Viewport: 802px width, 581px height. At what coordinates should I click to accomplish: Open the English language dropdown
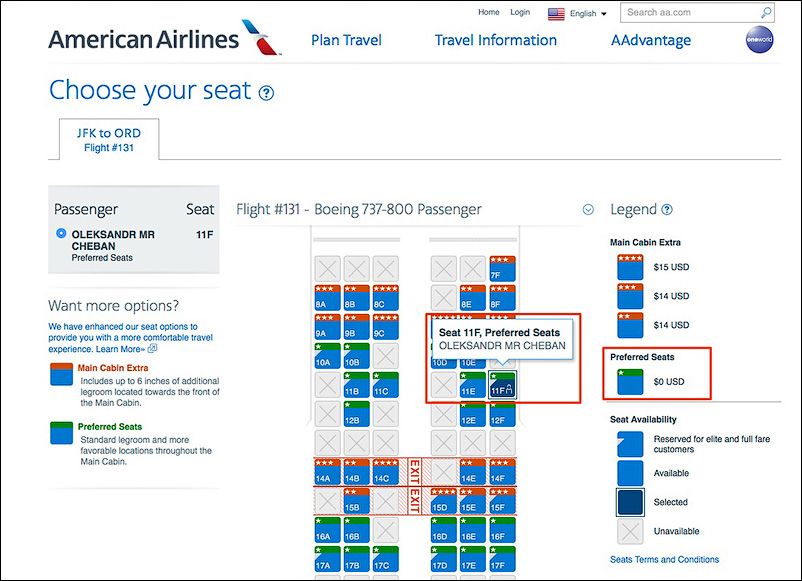(x=577, y=14)
